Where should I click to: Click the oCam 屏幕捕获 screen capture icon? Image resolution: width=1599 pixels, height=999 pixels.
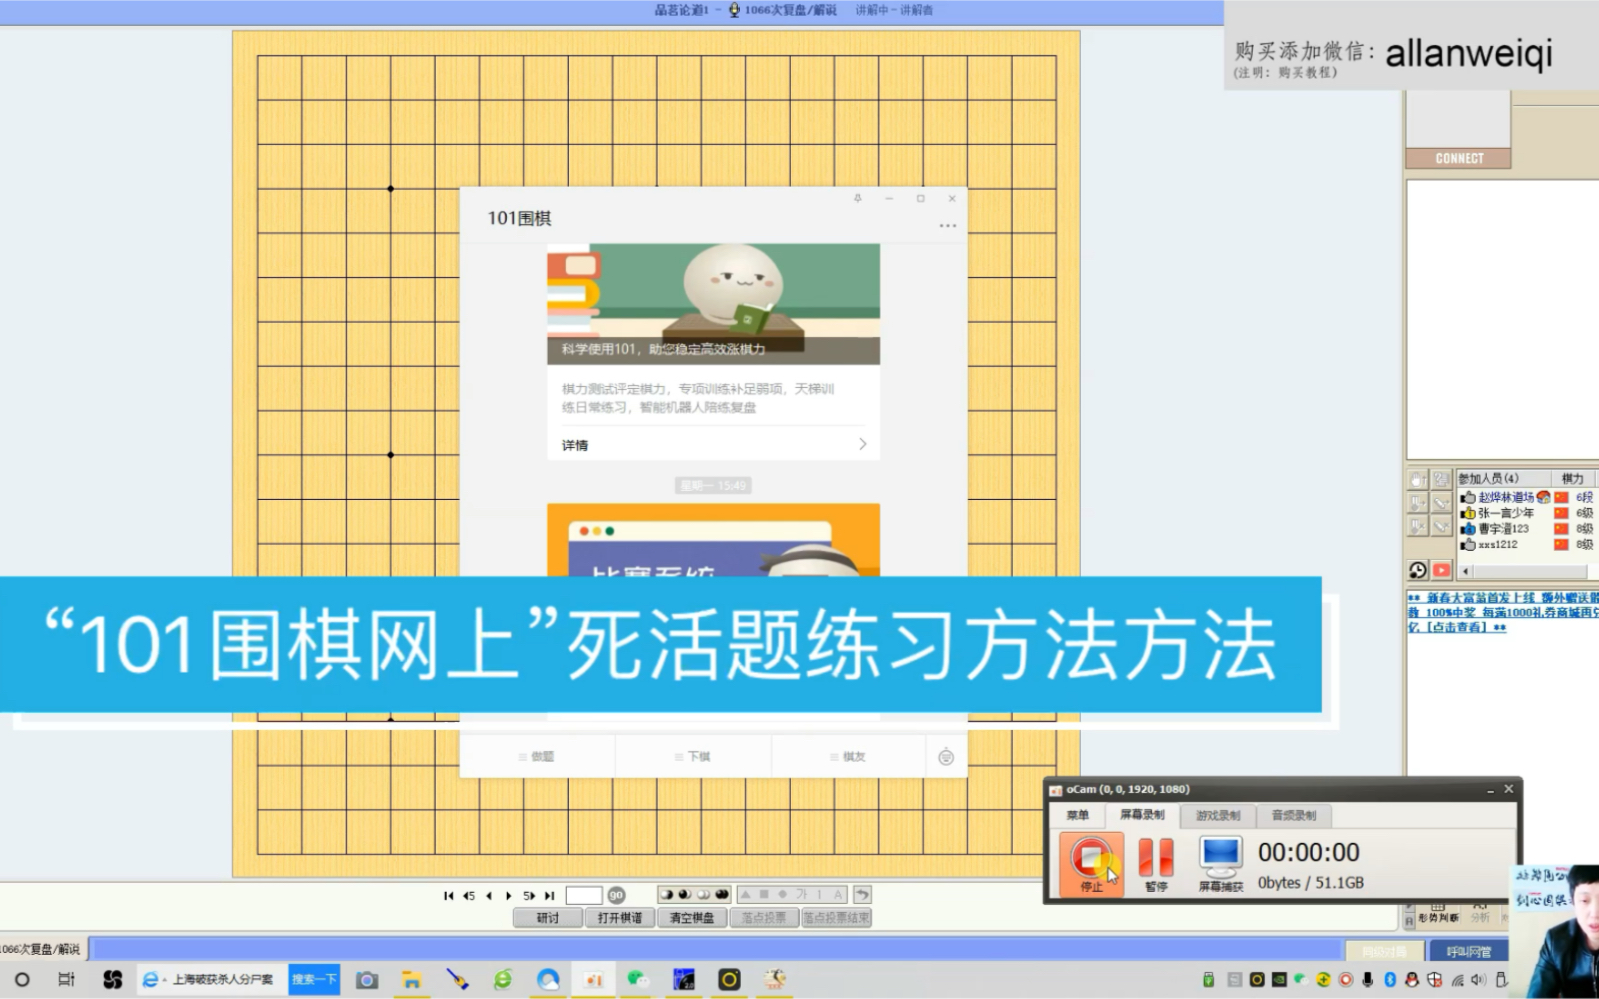pyautogui.click(x=1221, y=862)
